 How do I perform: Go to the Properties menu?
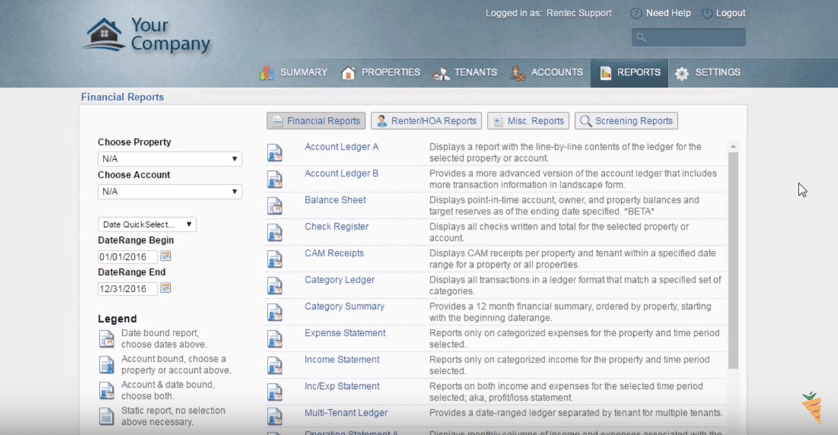pyautogui.click(x=381, y=73)
